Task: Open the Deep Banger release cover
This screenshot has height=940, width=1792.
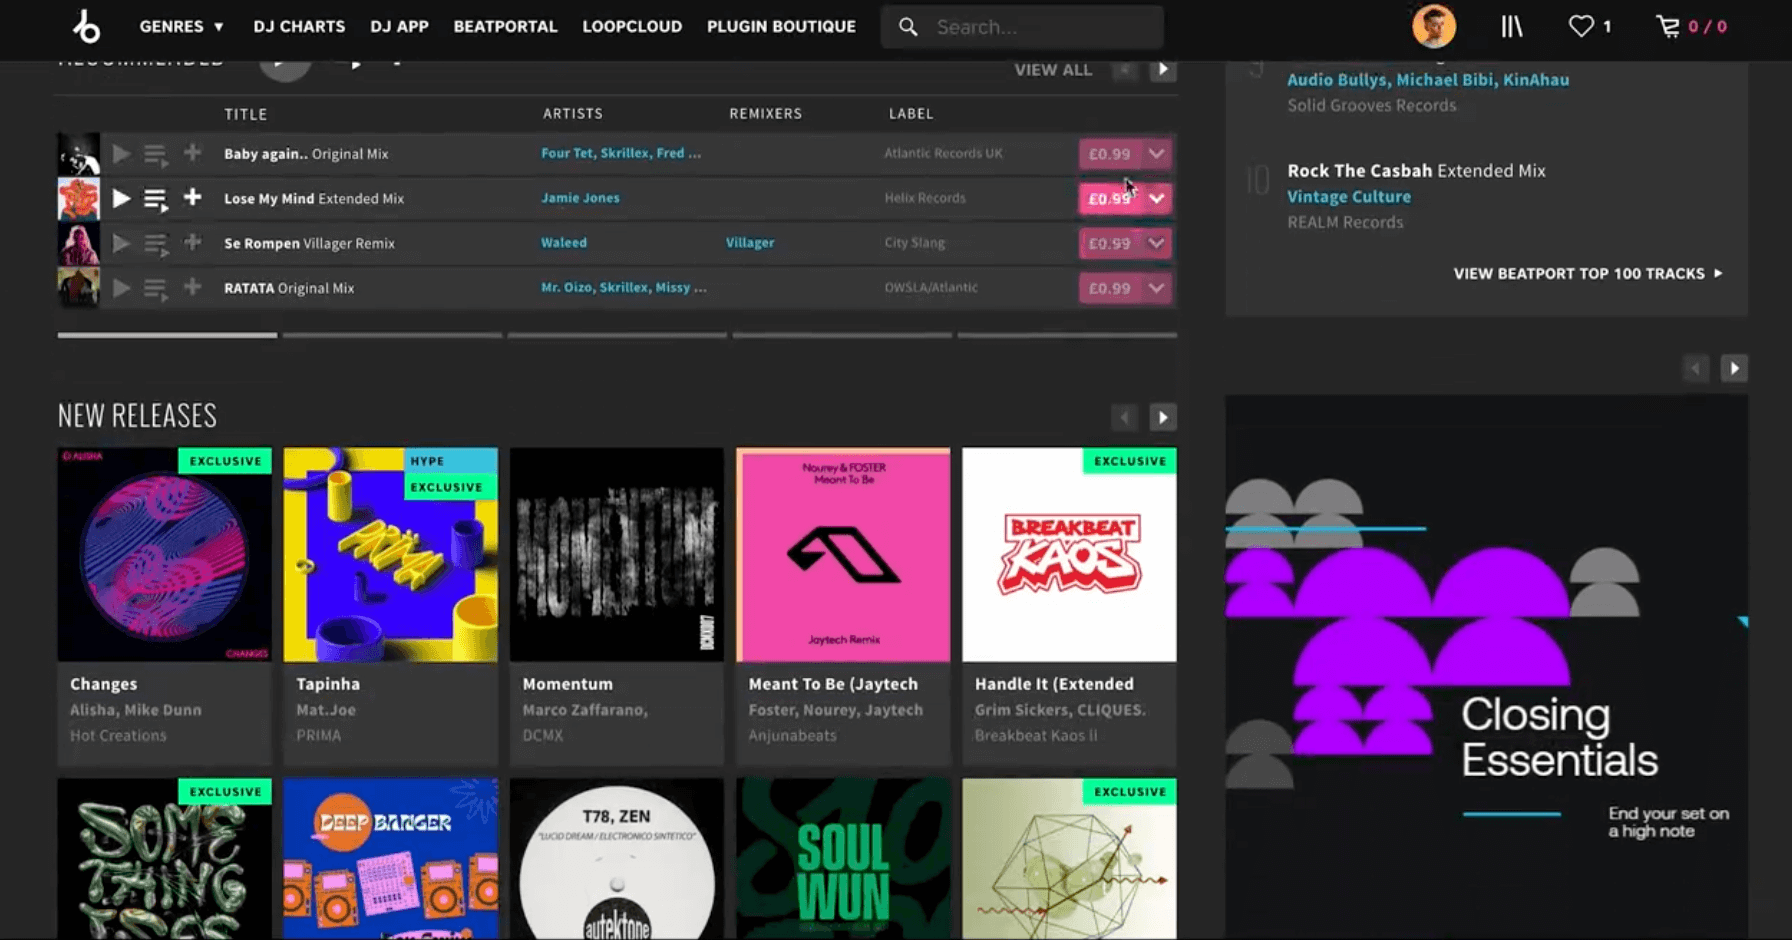Action: (x=390, y=859)
